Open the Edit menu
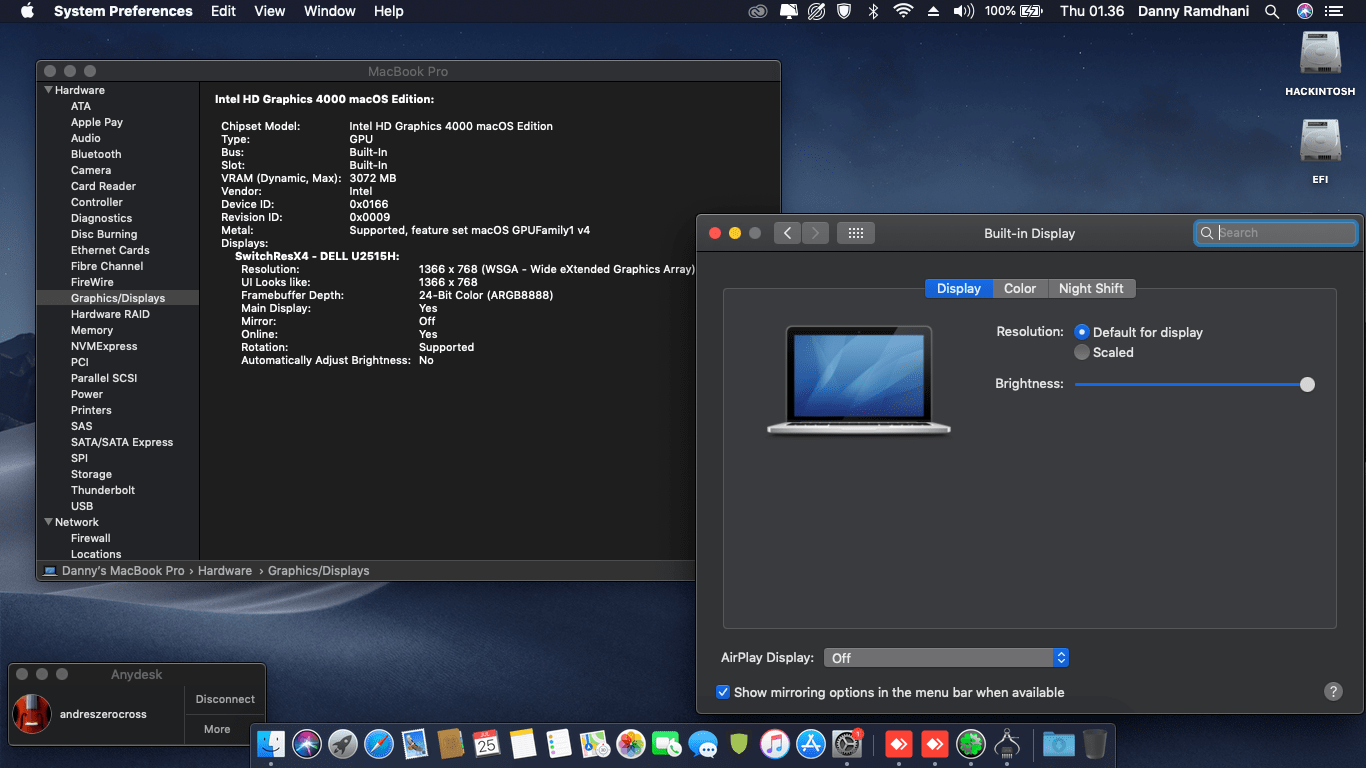The height and width of the screenshot is (768, 1366). pos(223,11)
